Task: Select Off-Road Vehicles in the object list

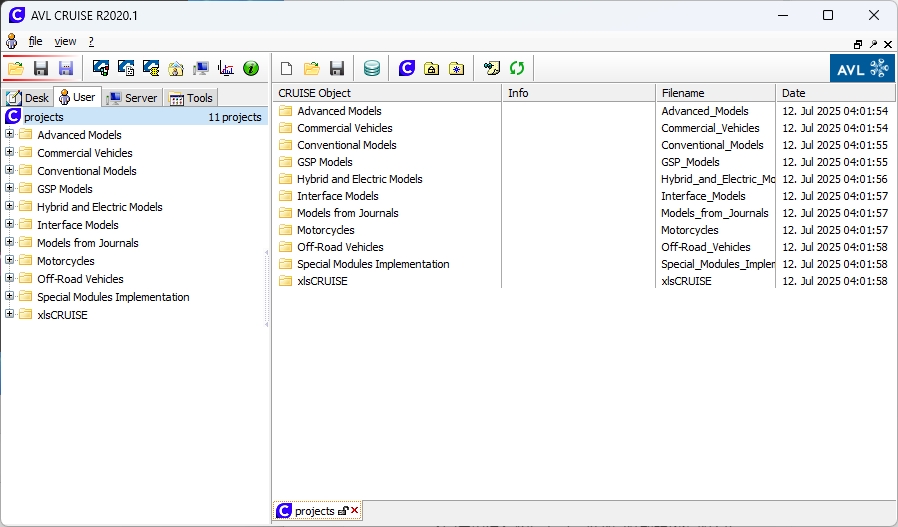Action: (x=340, y=247)
